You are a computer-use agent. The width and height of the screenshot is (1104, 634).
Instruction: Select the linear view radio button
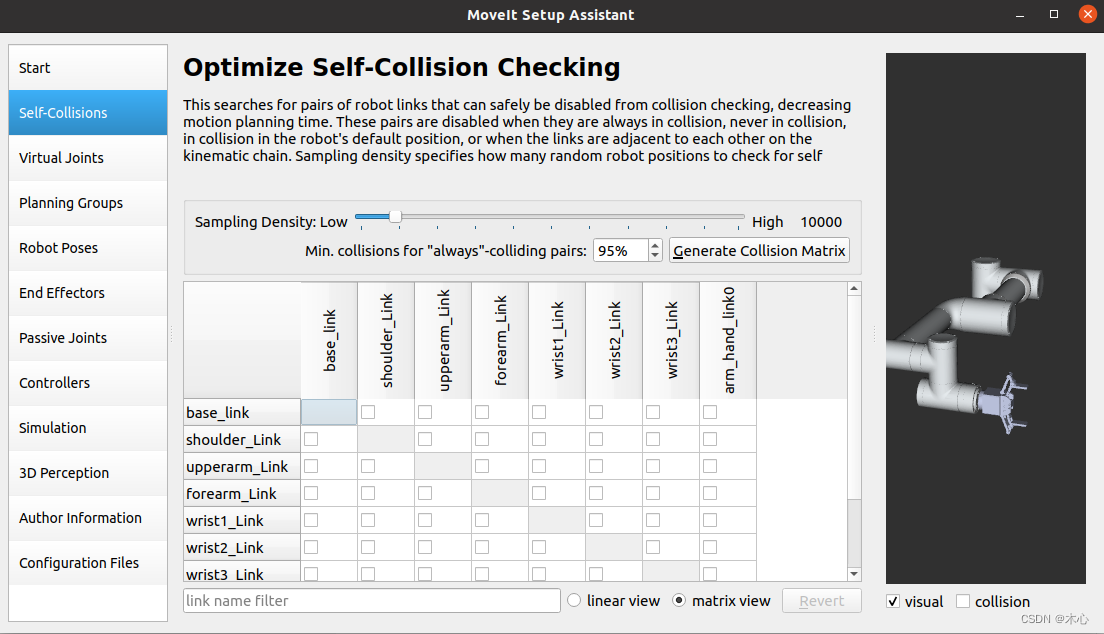575,600
